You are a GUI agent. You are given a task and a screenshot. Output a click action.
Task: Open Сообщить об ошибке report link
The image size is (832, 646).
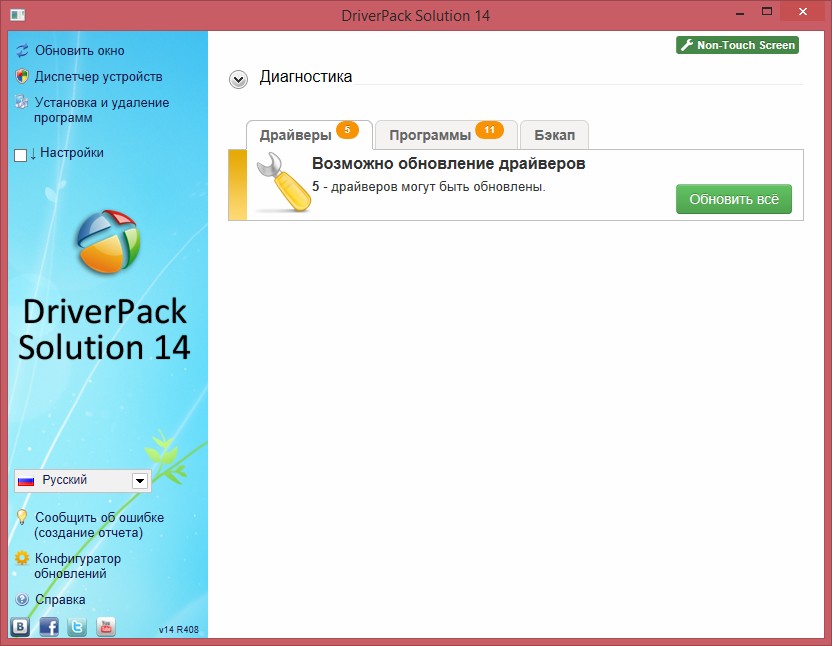click(99, 525)
